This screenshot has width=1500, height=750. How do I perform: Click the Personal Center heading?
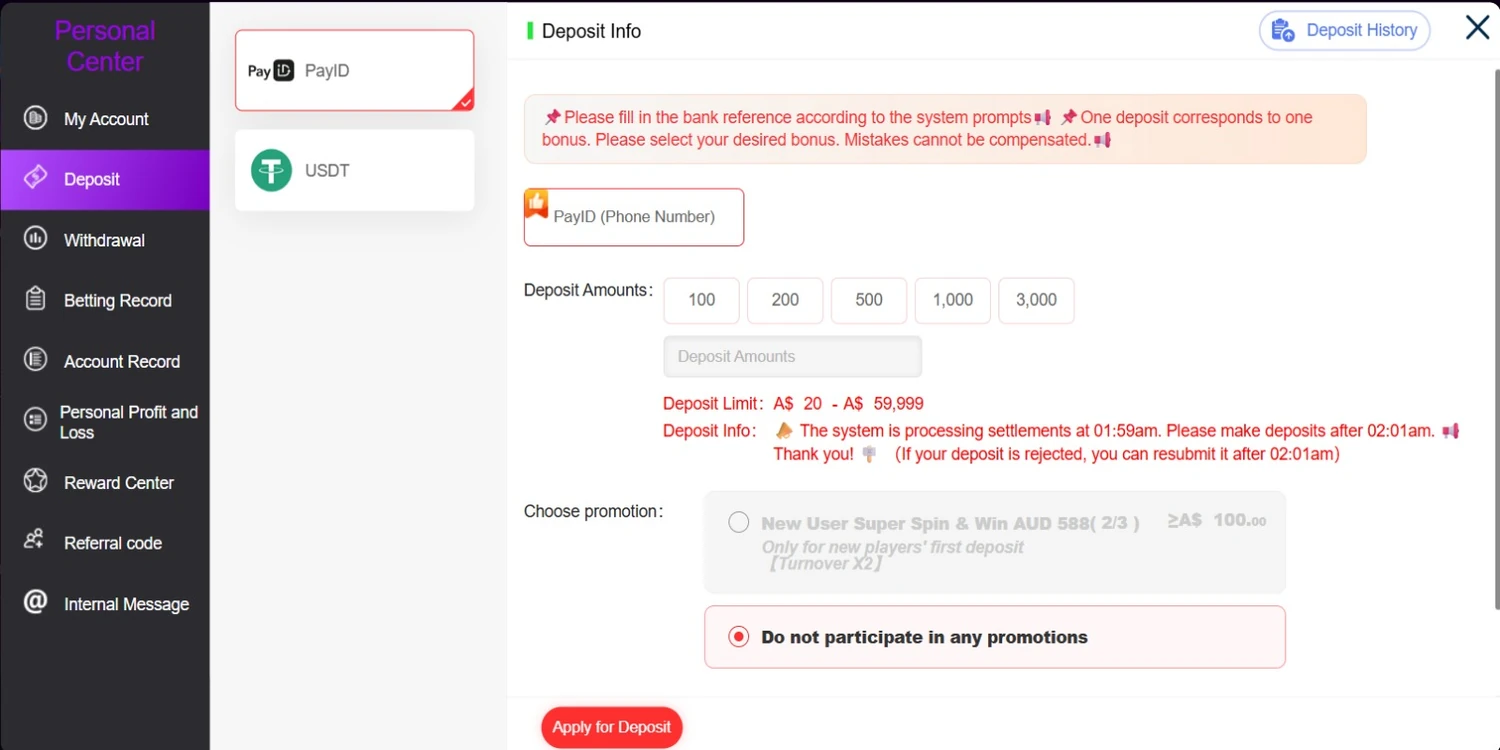pyautogui.click(x=105, y=46)
